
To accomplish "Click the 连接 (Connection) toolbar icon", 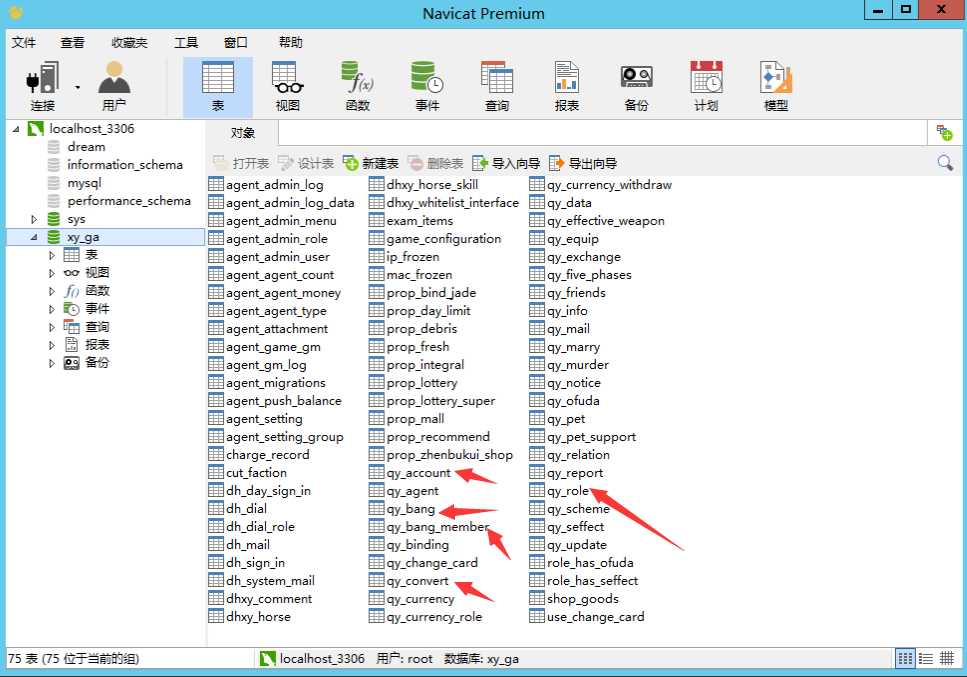I will 42,86.
